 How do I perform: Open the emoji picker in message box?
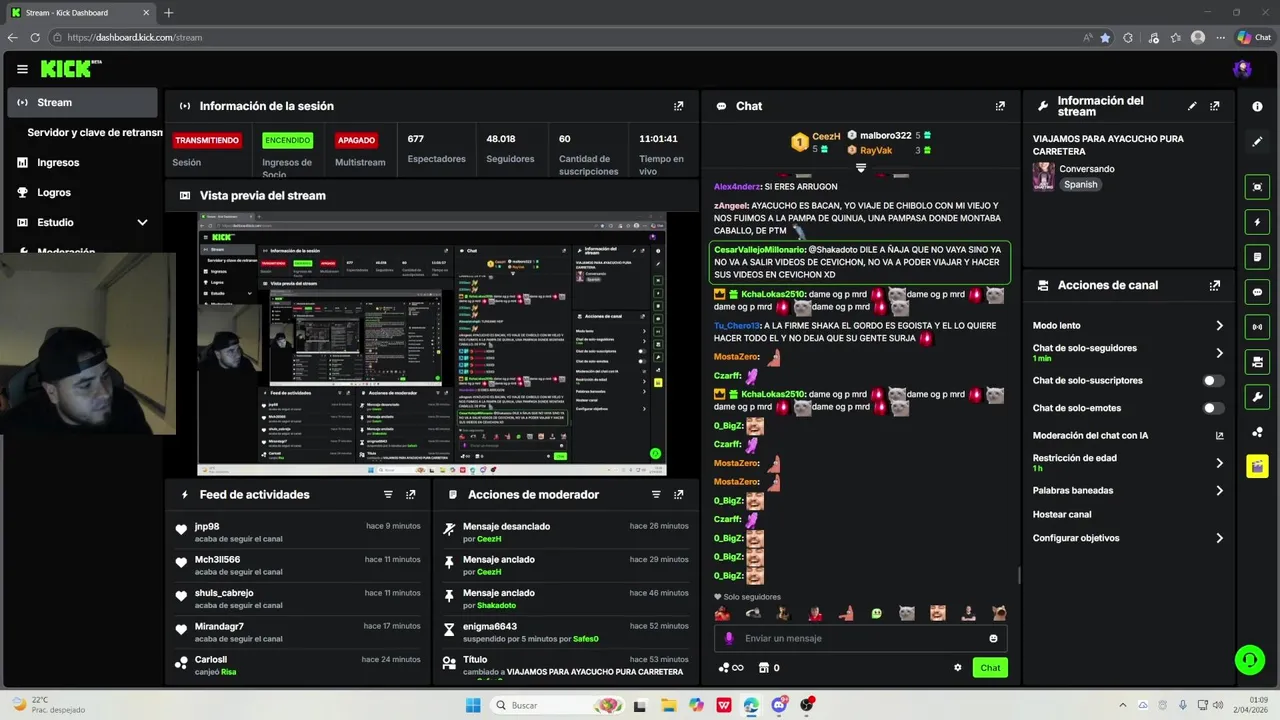993,638
